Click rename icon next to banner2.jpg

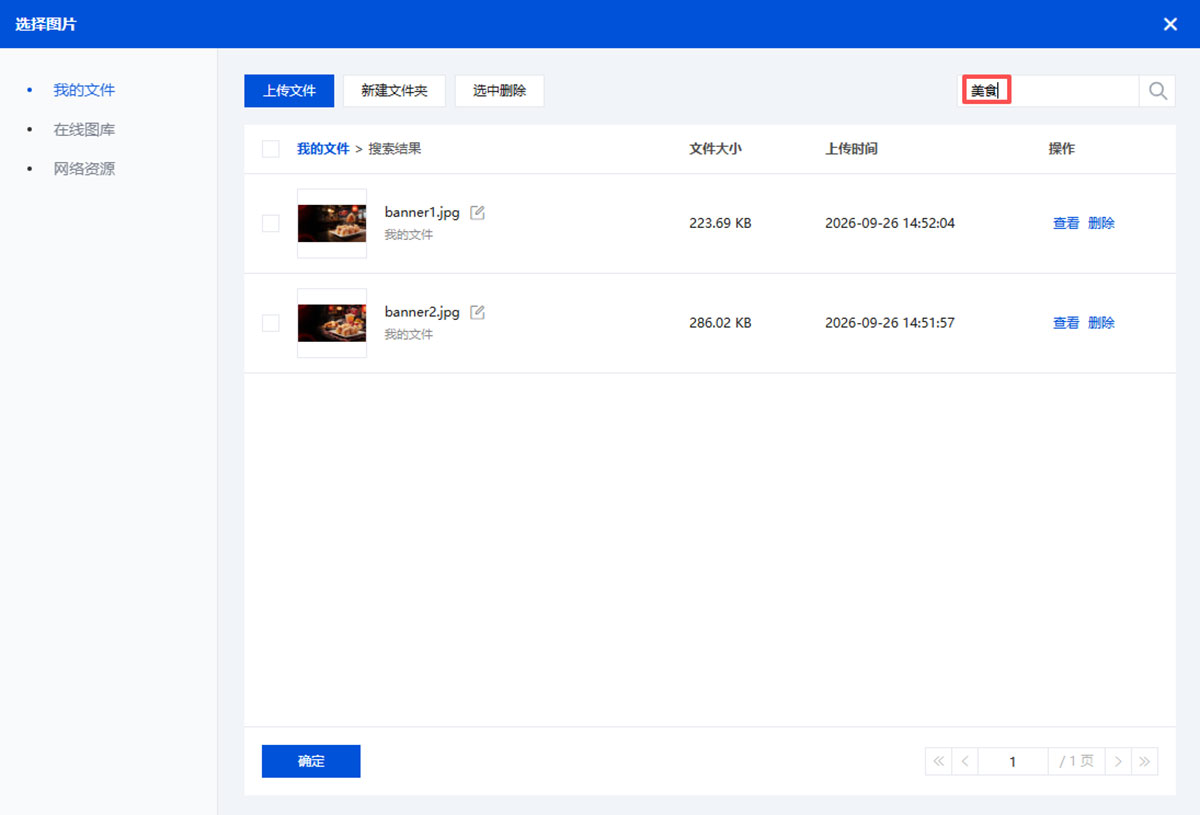point(478,312)
